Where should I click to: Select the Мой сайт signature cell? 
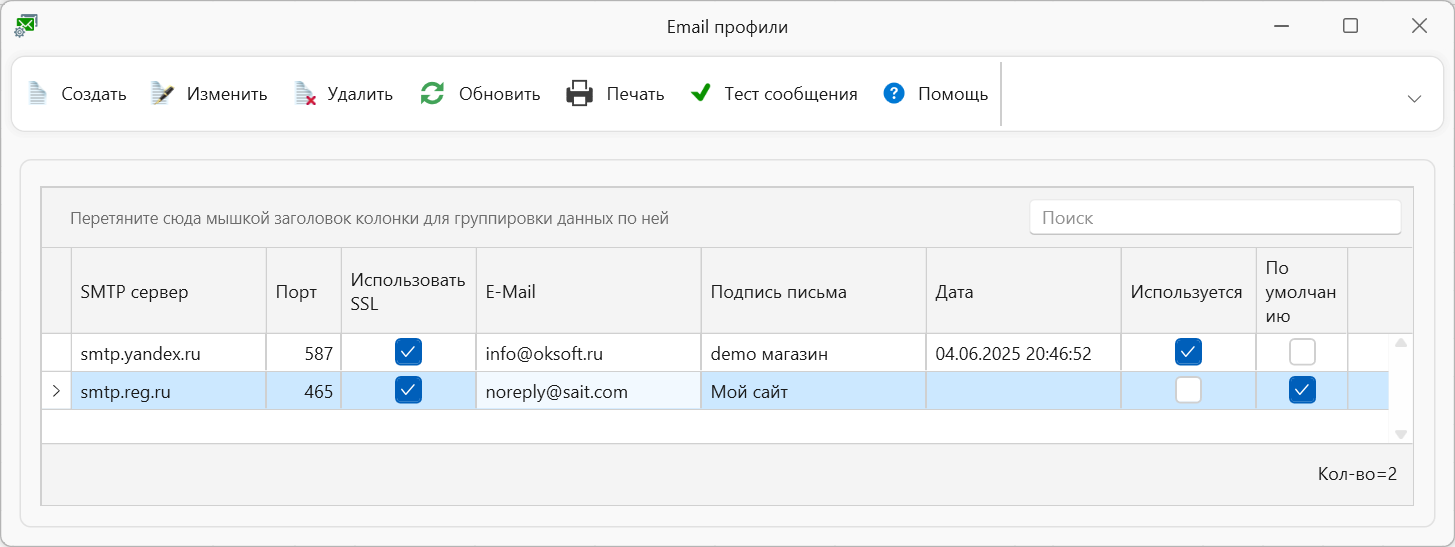coord(813,391)
